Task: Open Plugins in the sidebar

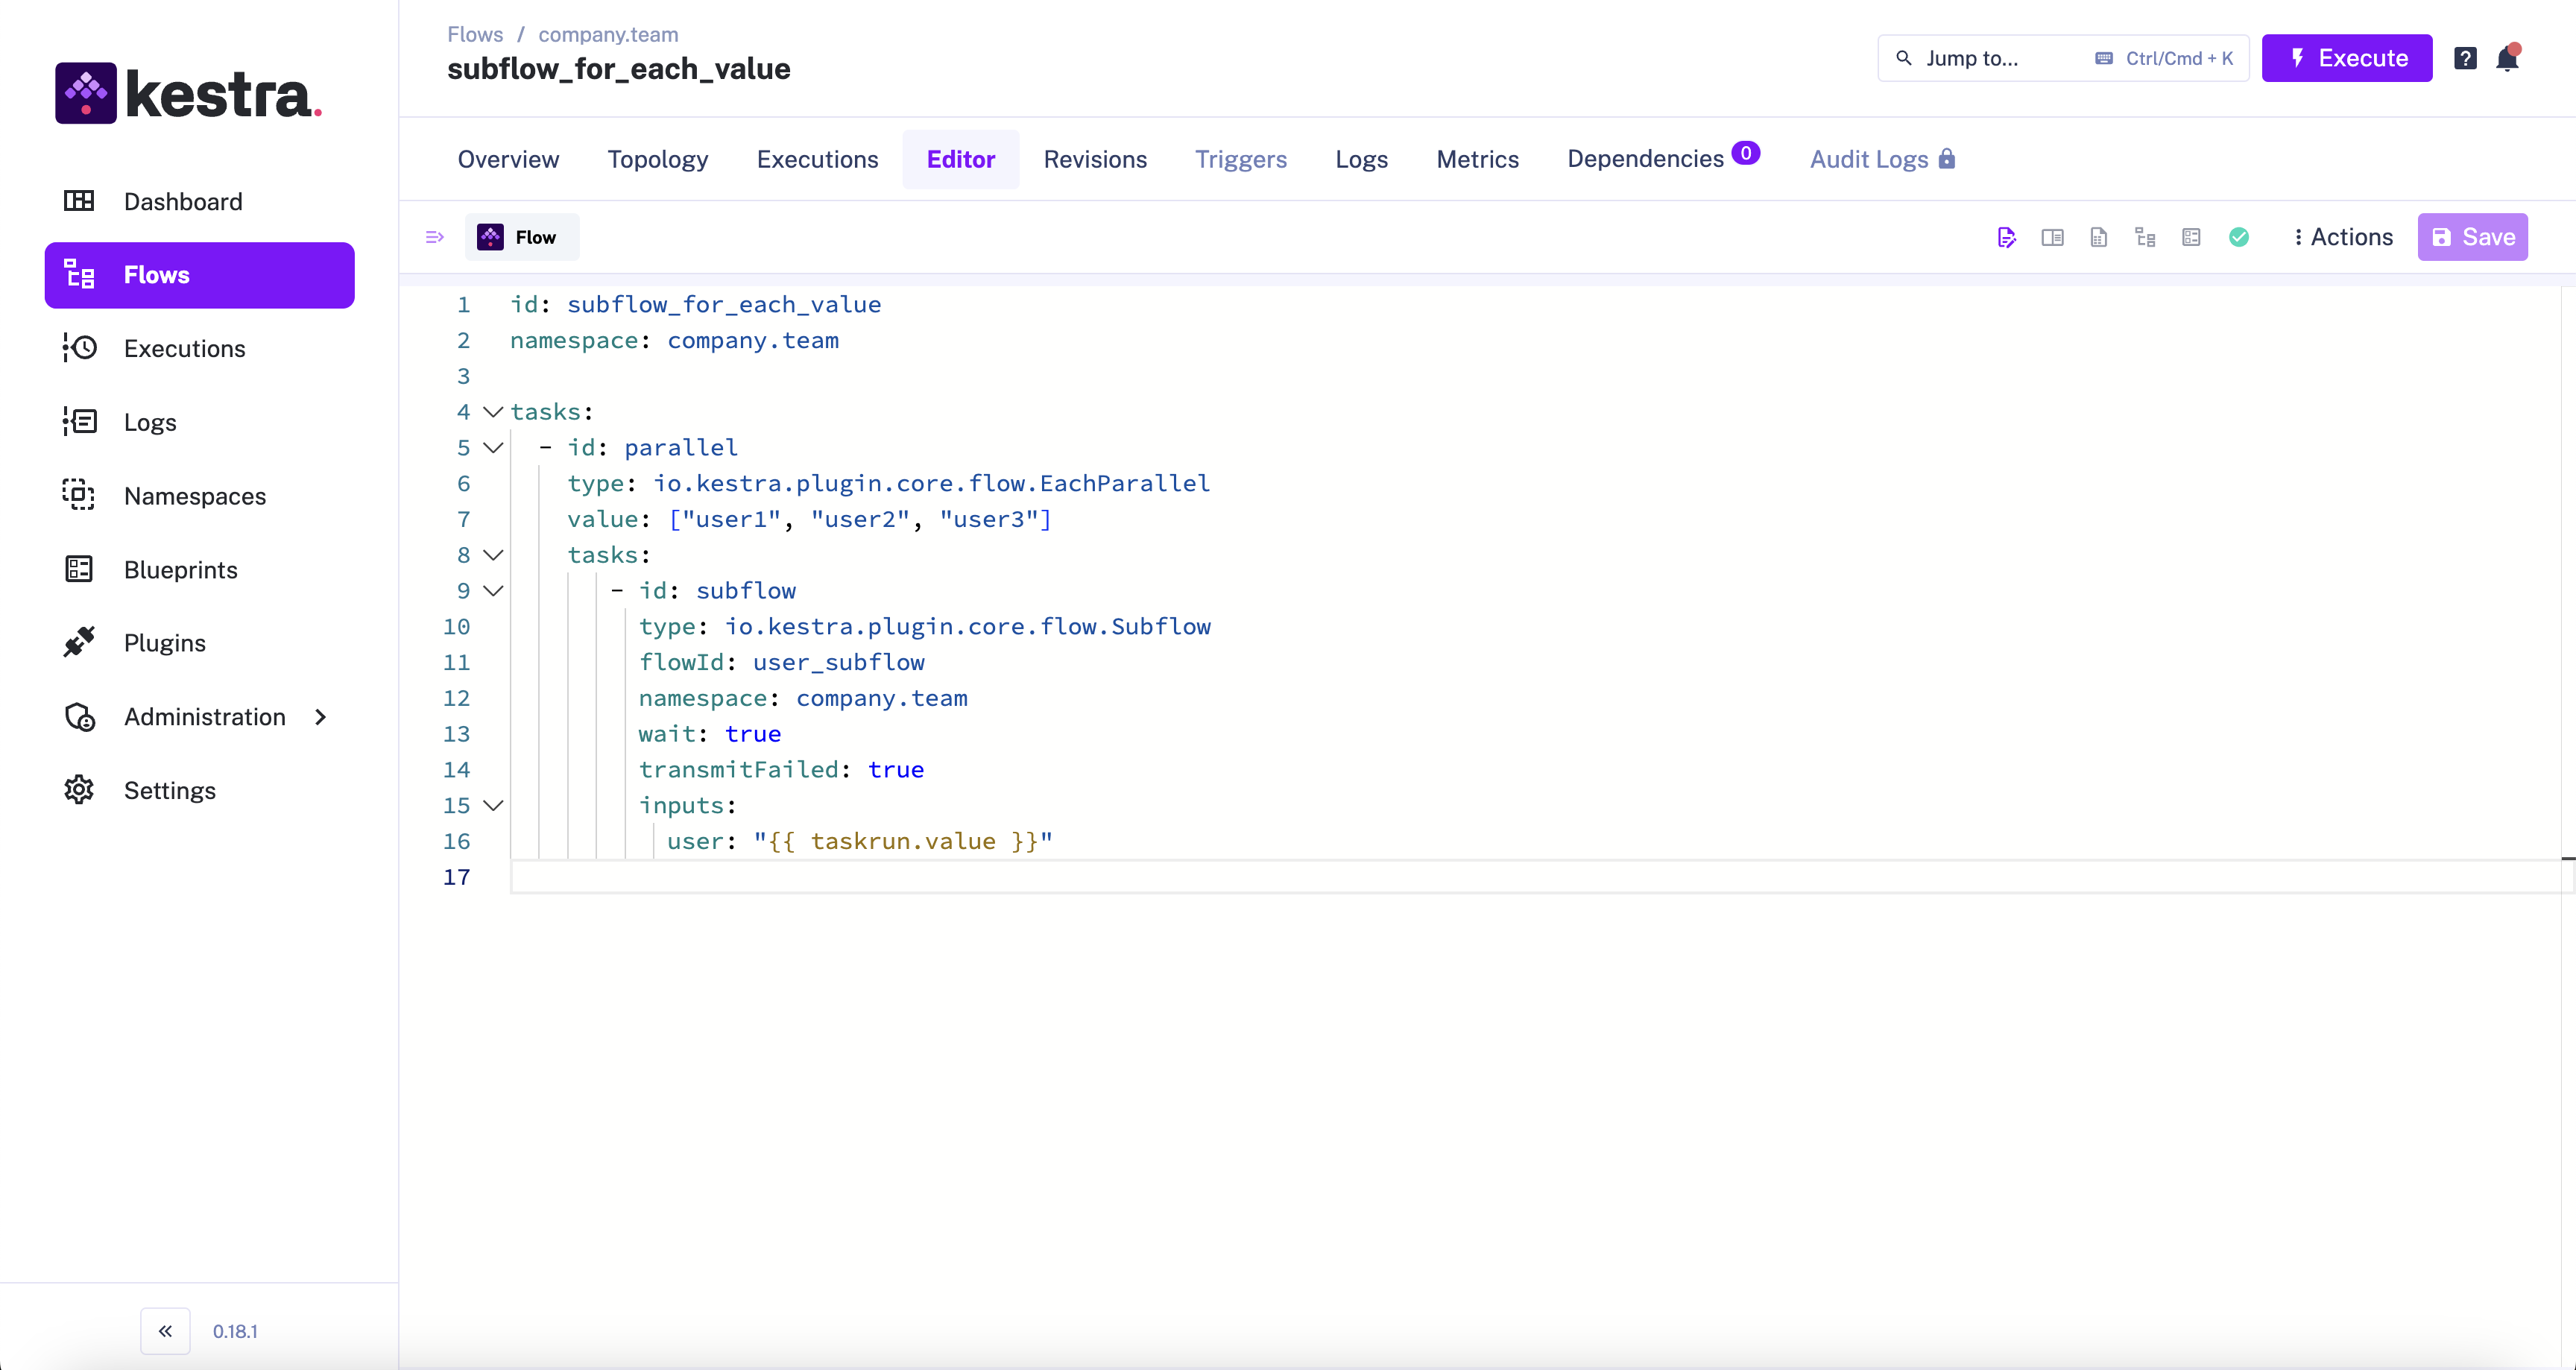Action: click(x=165, y=643)
